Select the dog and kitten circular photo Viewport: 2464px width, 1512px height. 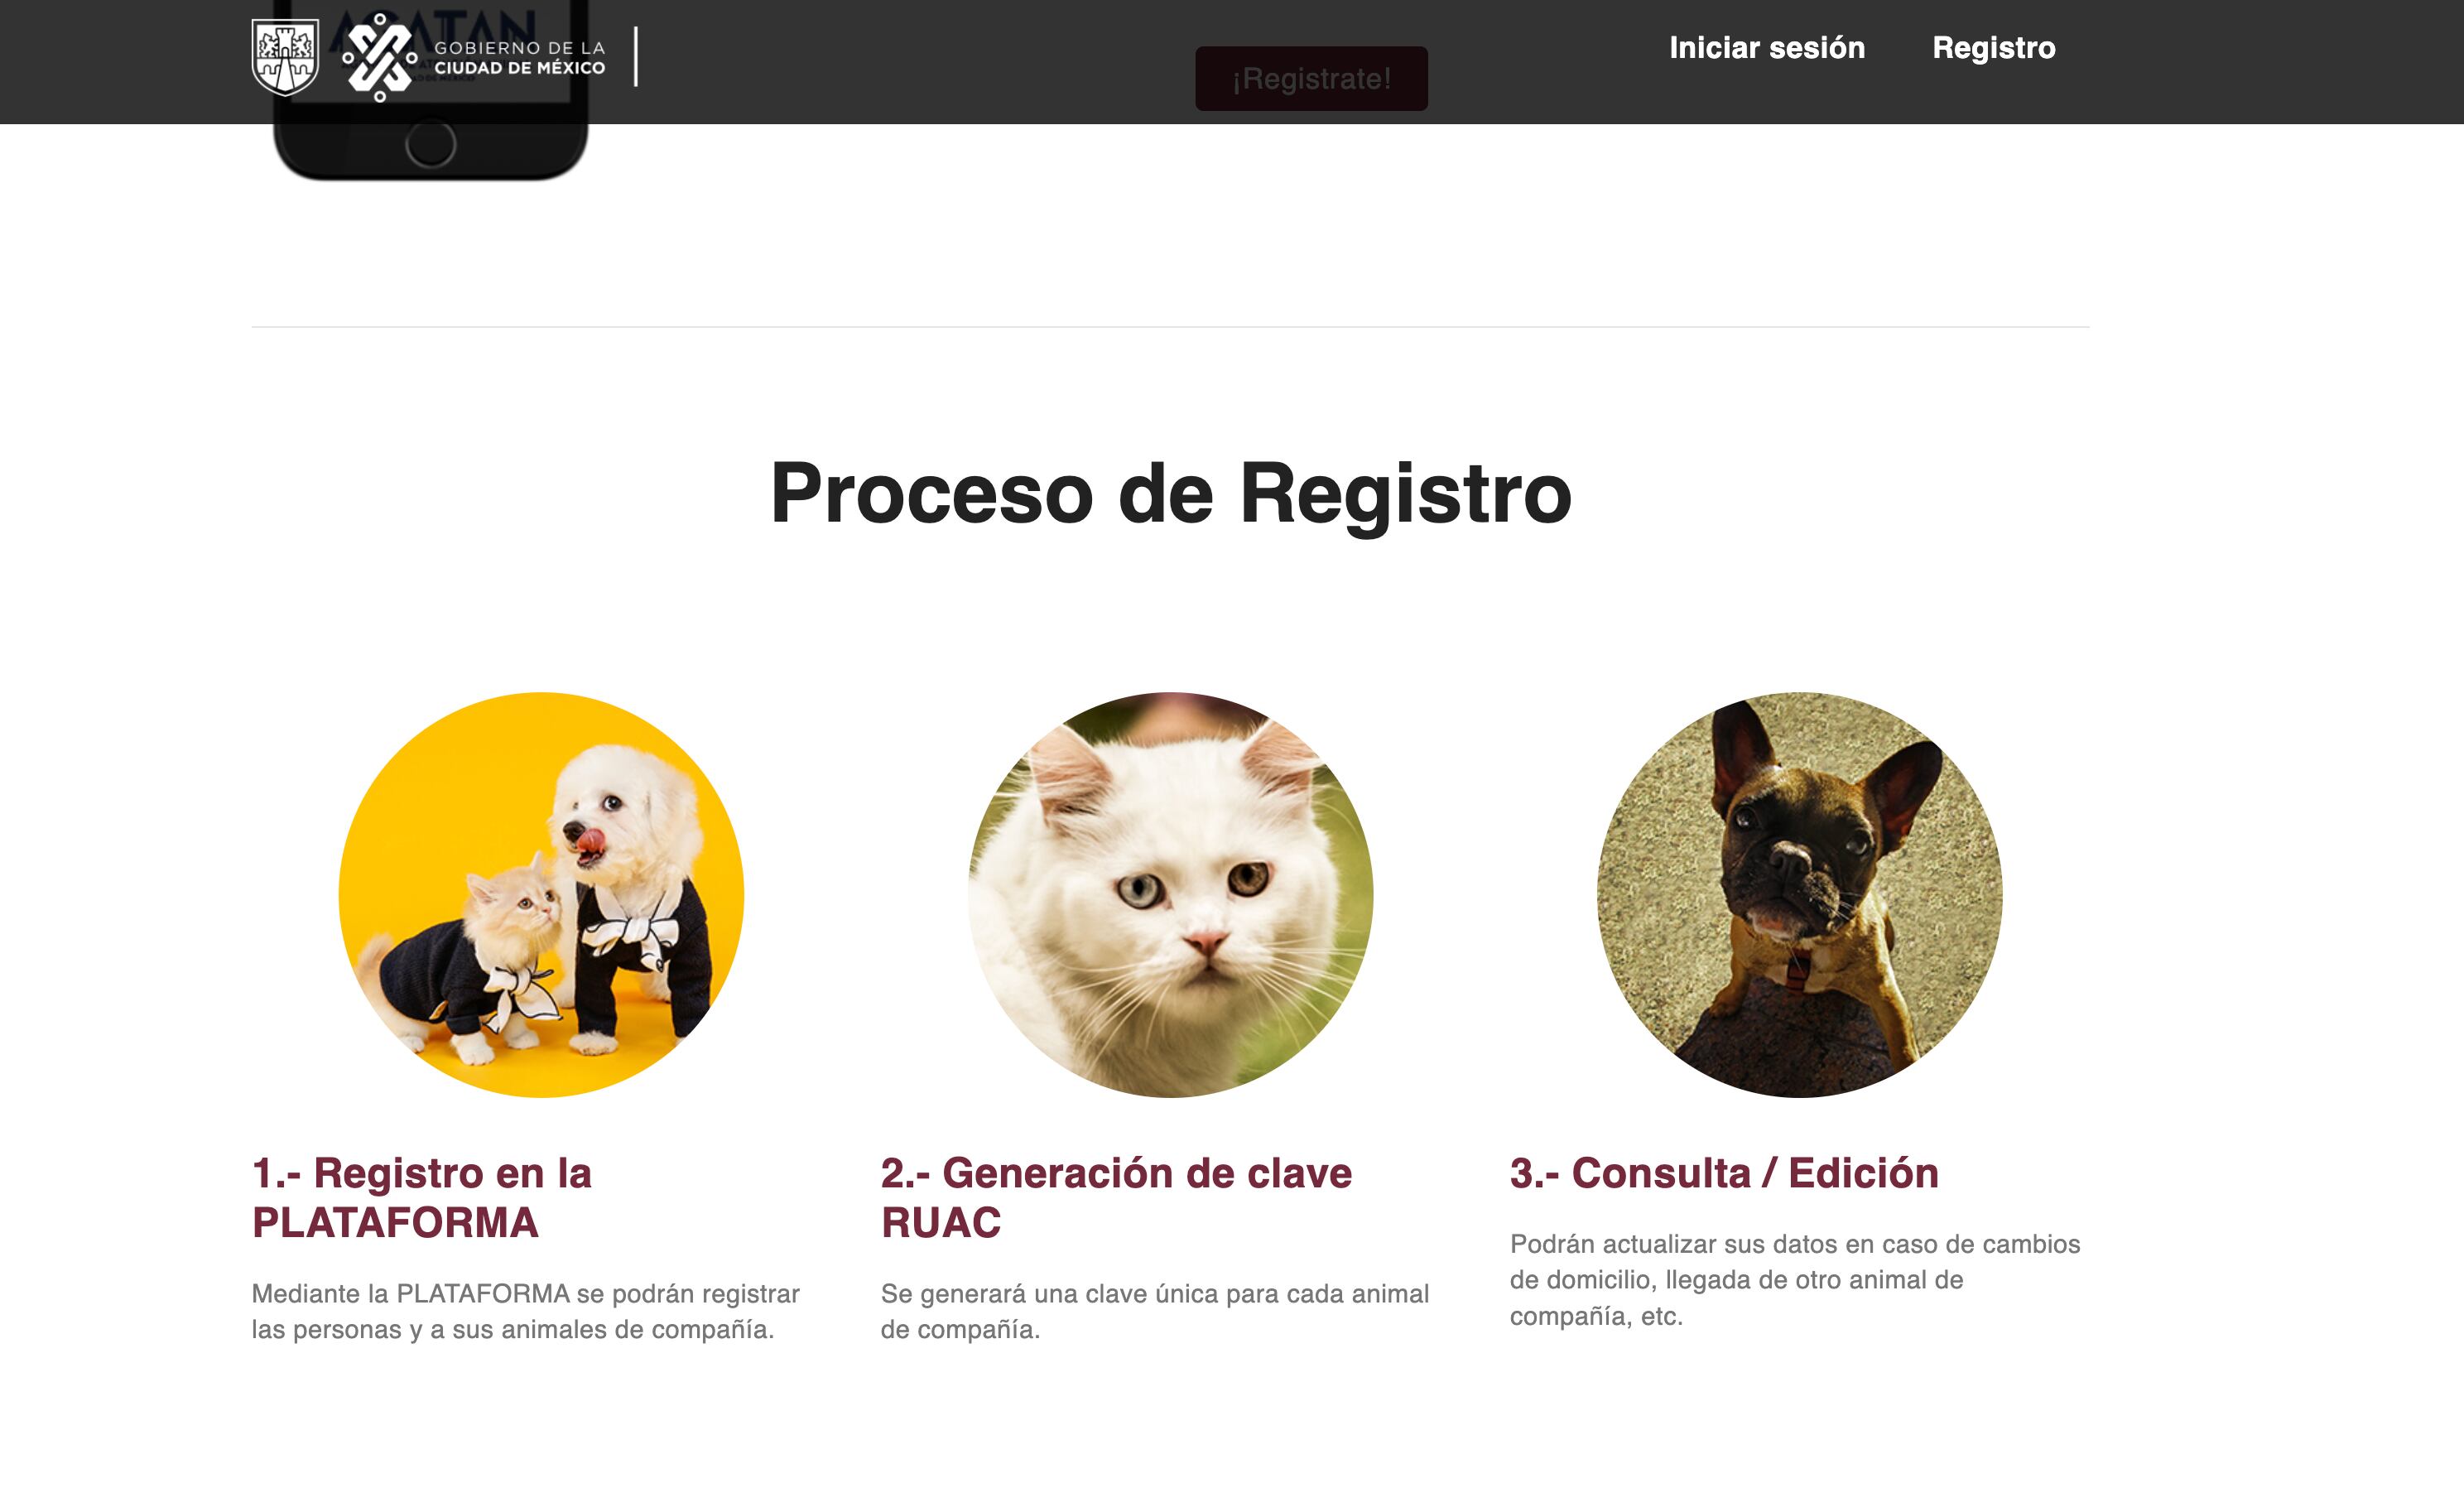(541, 894)
